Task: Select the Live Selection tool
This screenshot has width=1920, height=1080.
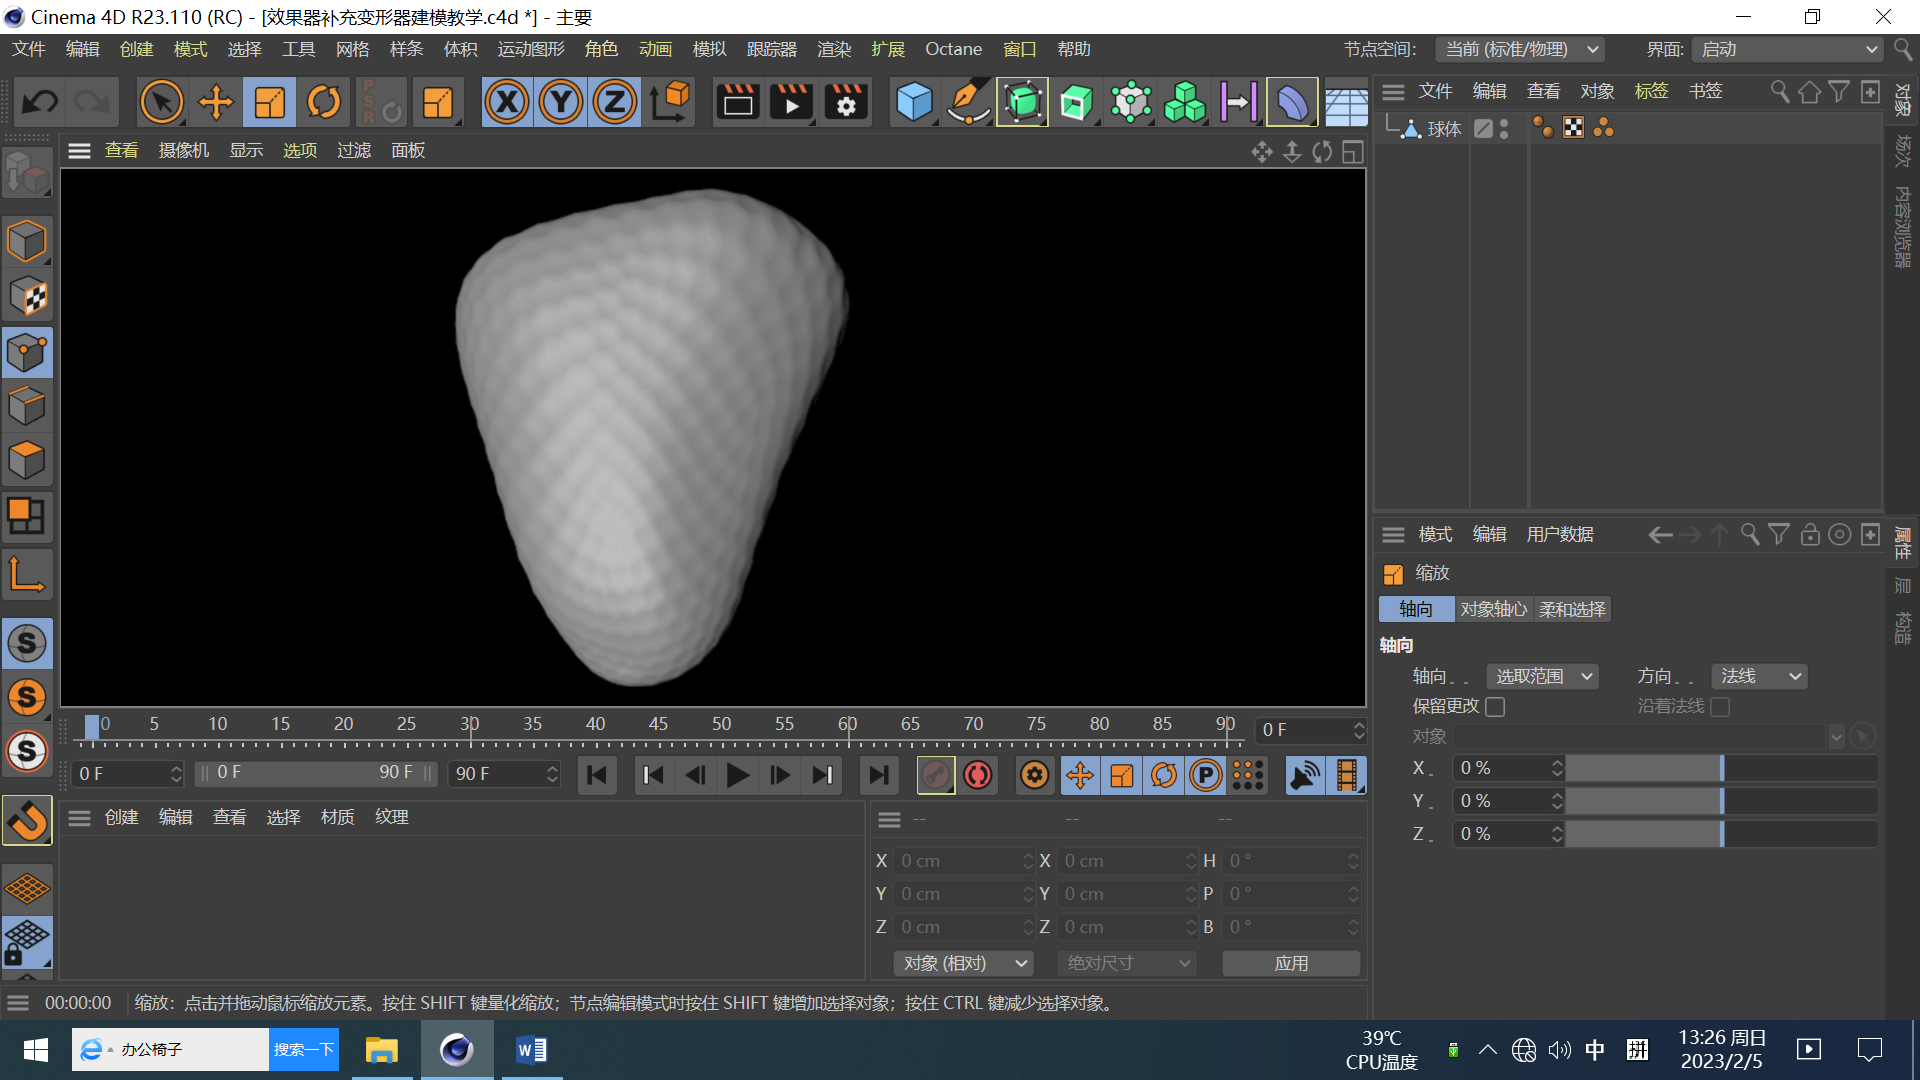Action: tap(161, 102)
